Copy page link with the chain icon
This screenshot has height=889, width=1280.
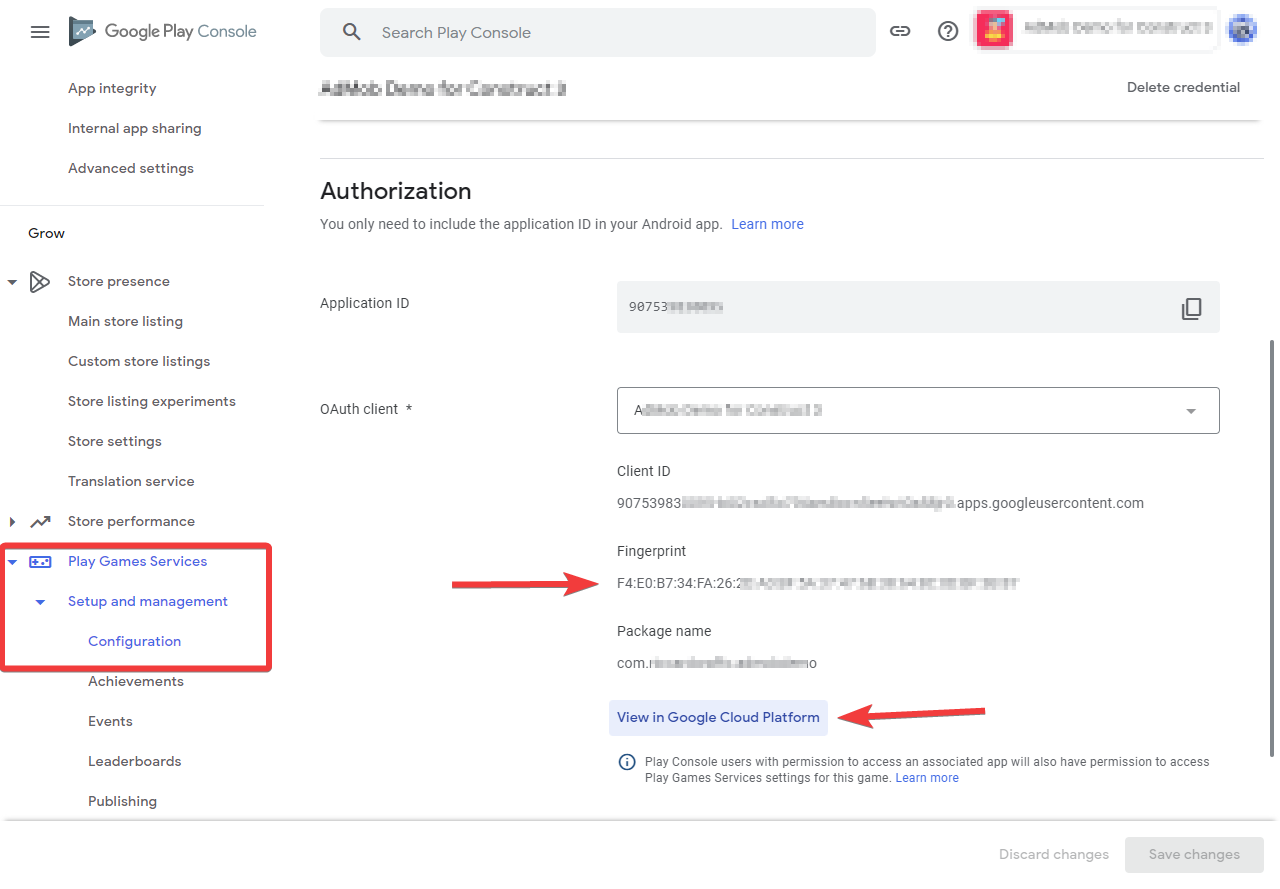tap(900, 31)
